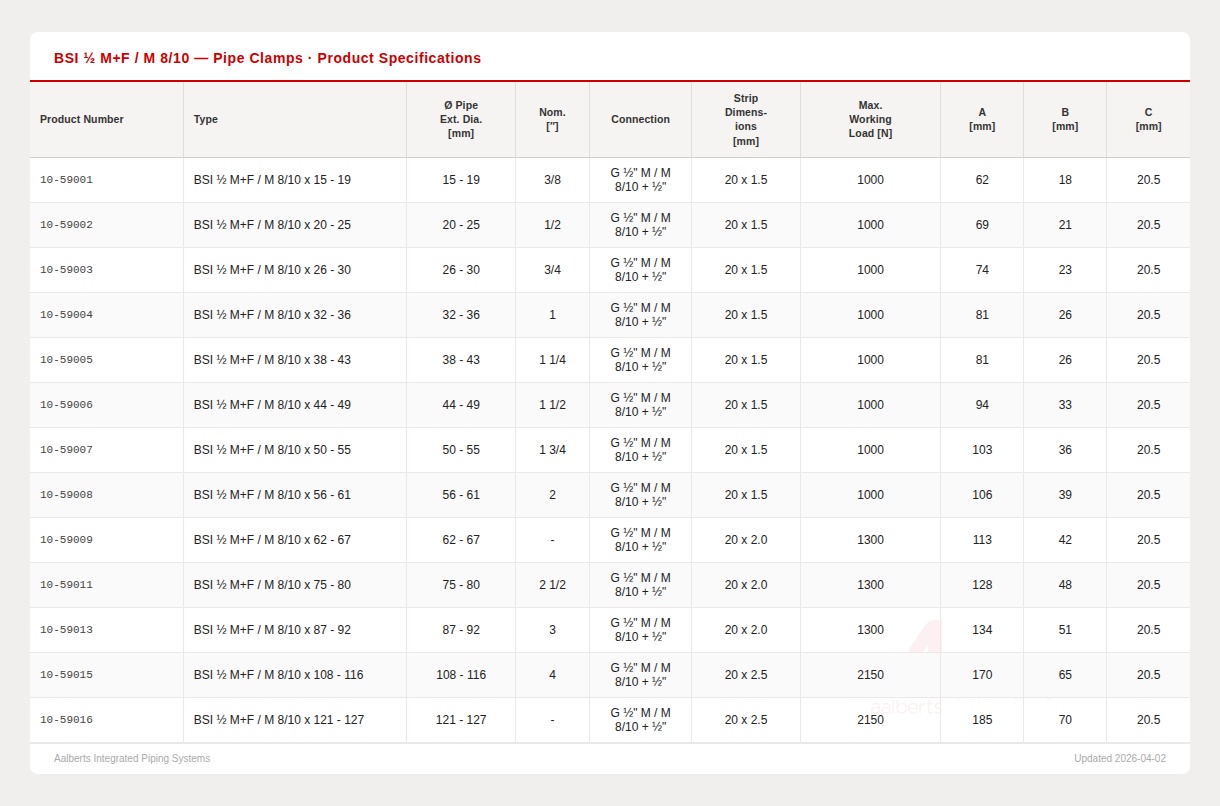
Task: Click Connection cell in row 10-59003
Action: pyautogui.click(x=641, y=270)
